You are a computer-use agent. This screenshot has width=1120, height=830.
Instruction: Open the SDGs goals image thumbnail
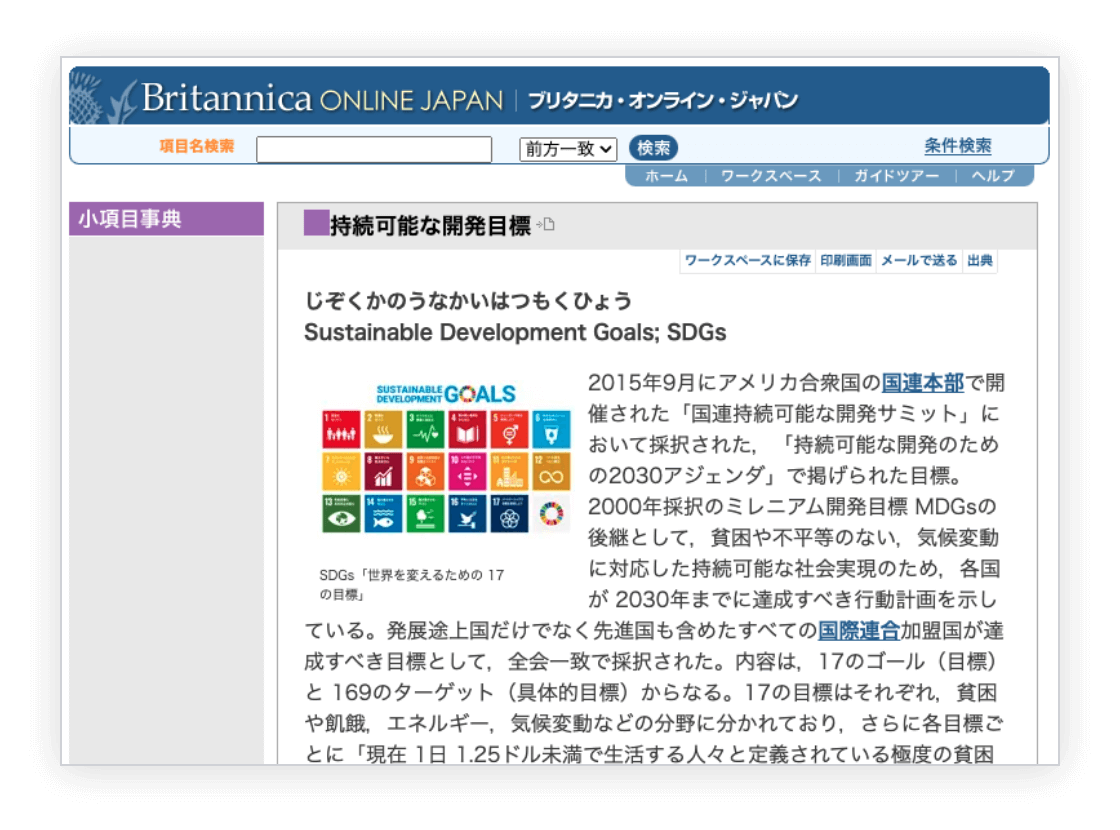446,457
